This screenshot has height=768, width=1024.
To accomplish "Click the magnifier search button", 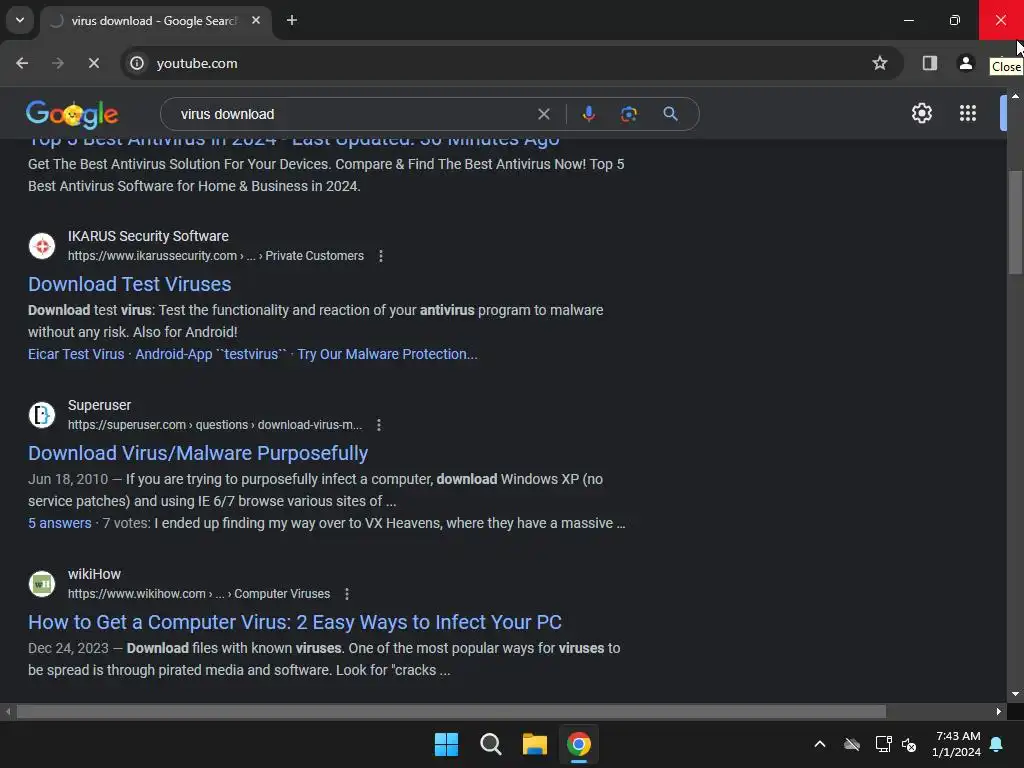I will pos(670,114).
